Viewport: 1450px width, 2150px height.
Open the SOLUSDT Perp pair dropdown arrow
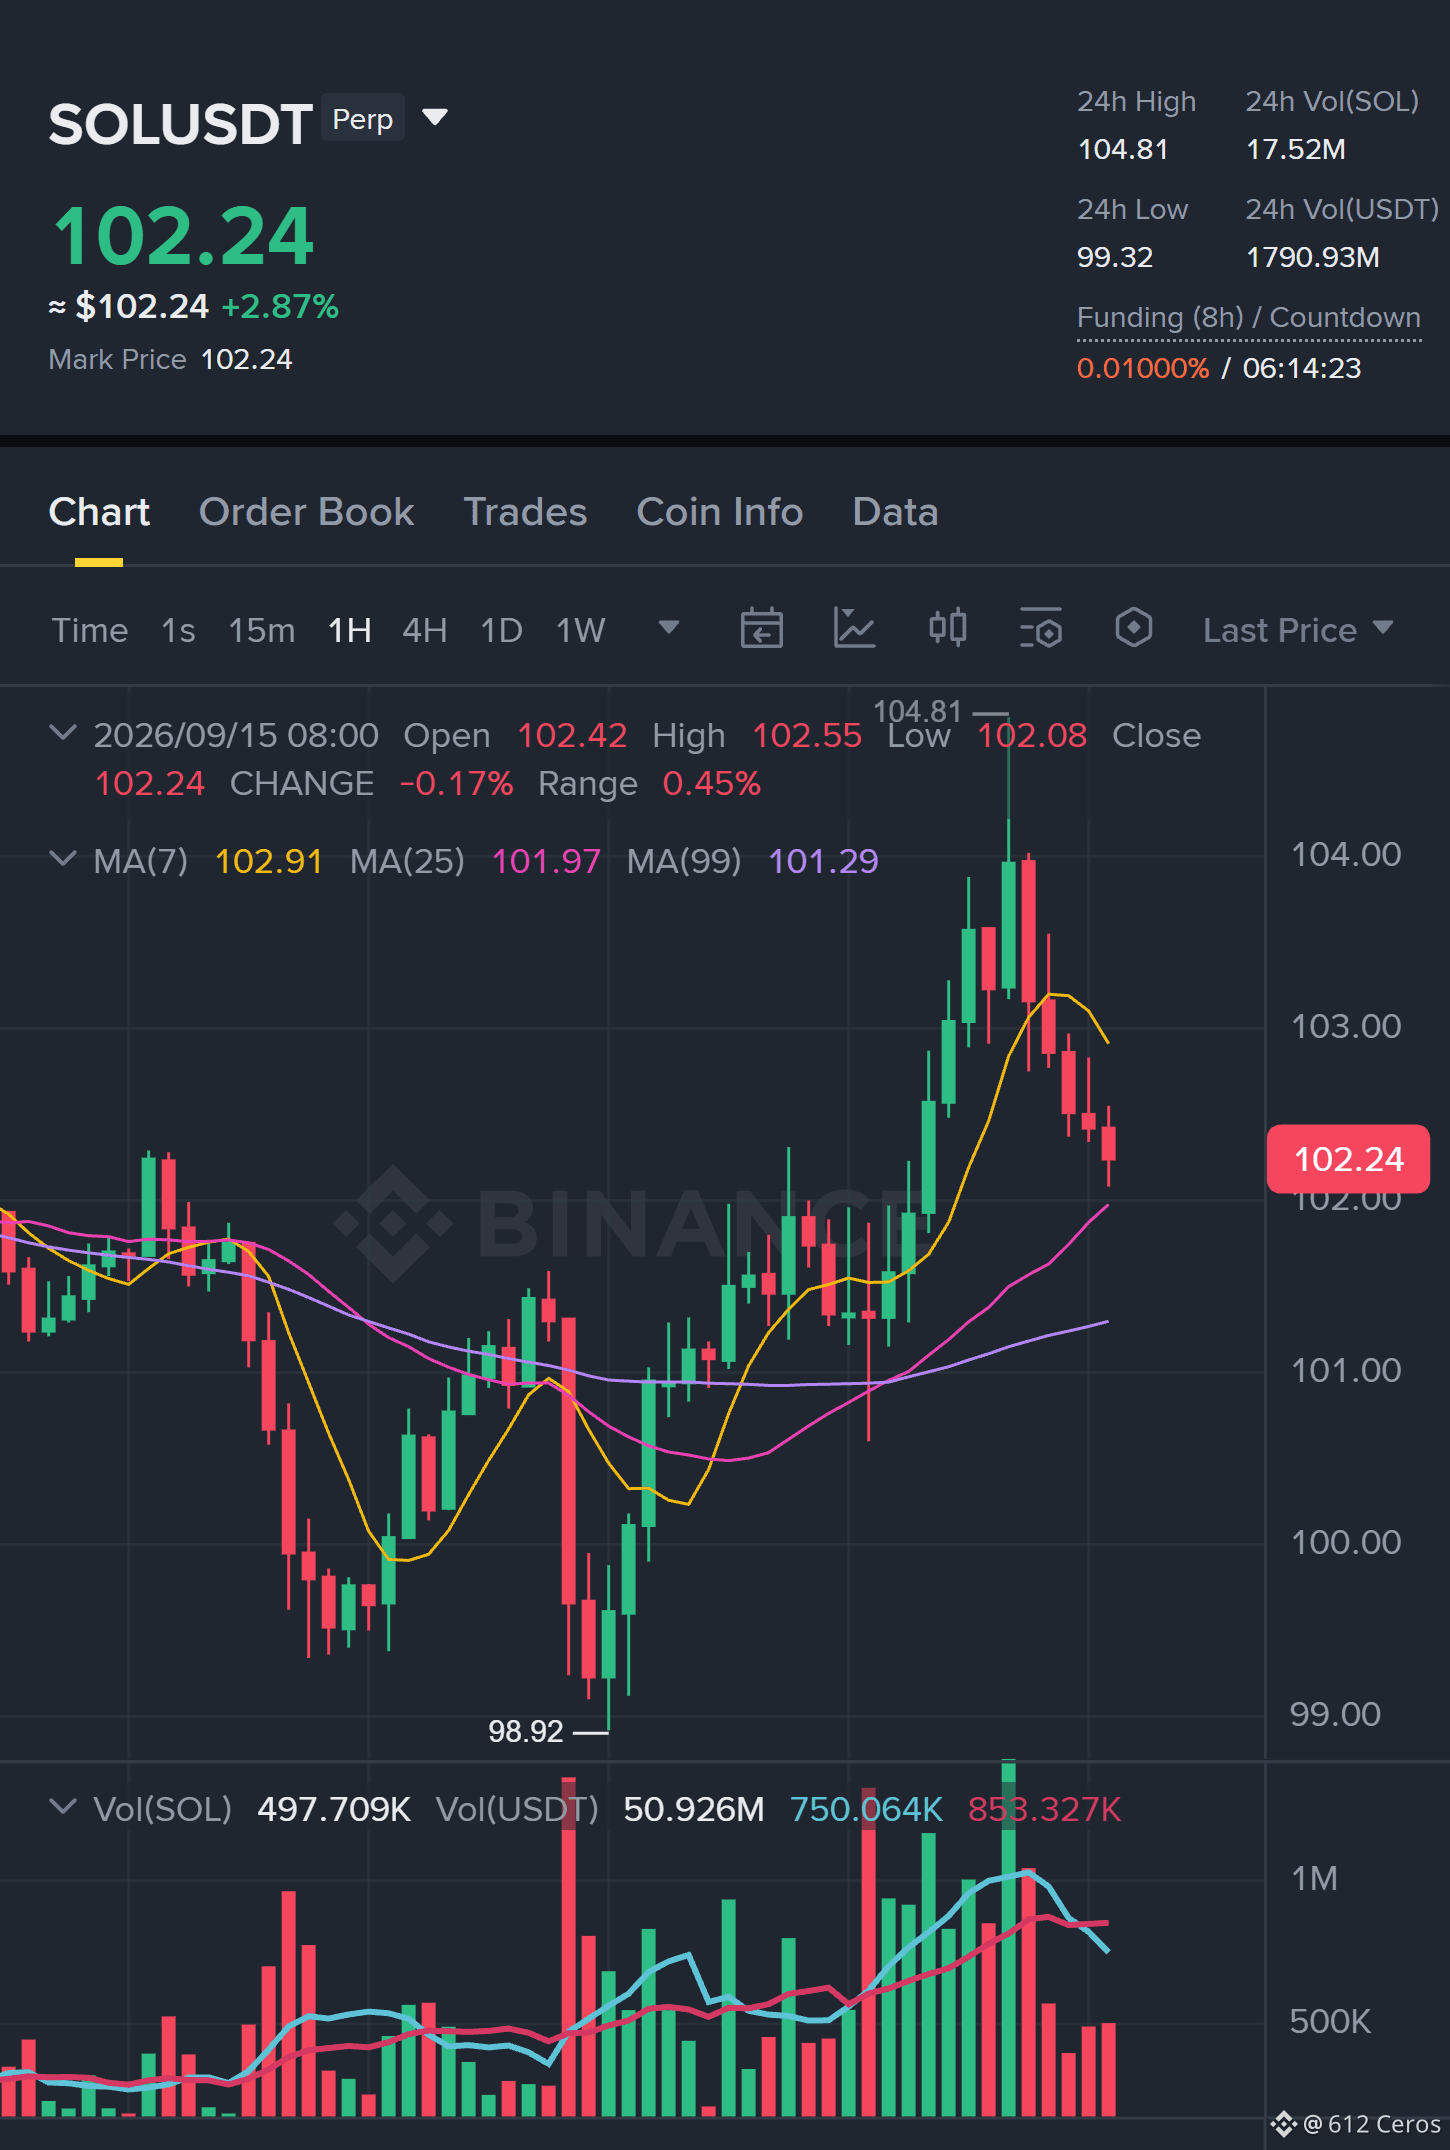point(435,118)
